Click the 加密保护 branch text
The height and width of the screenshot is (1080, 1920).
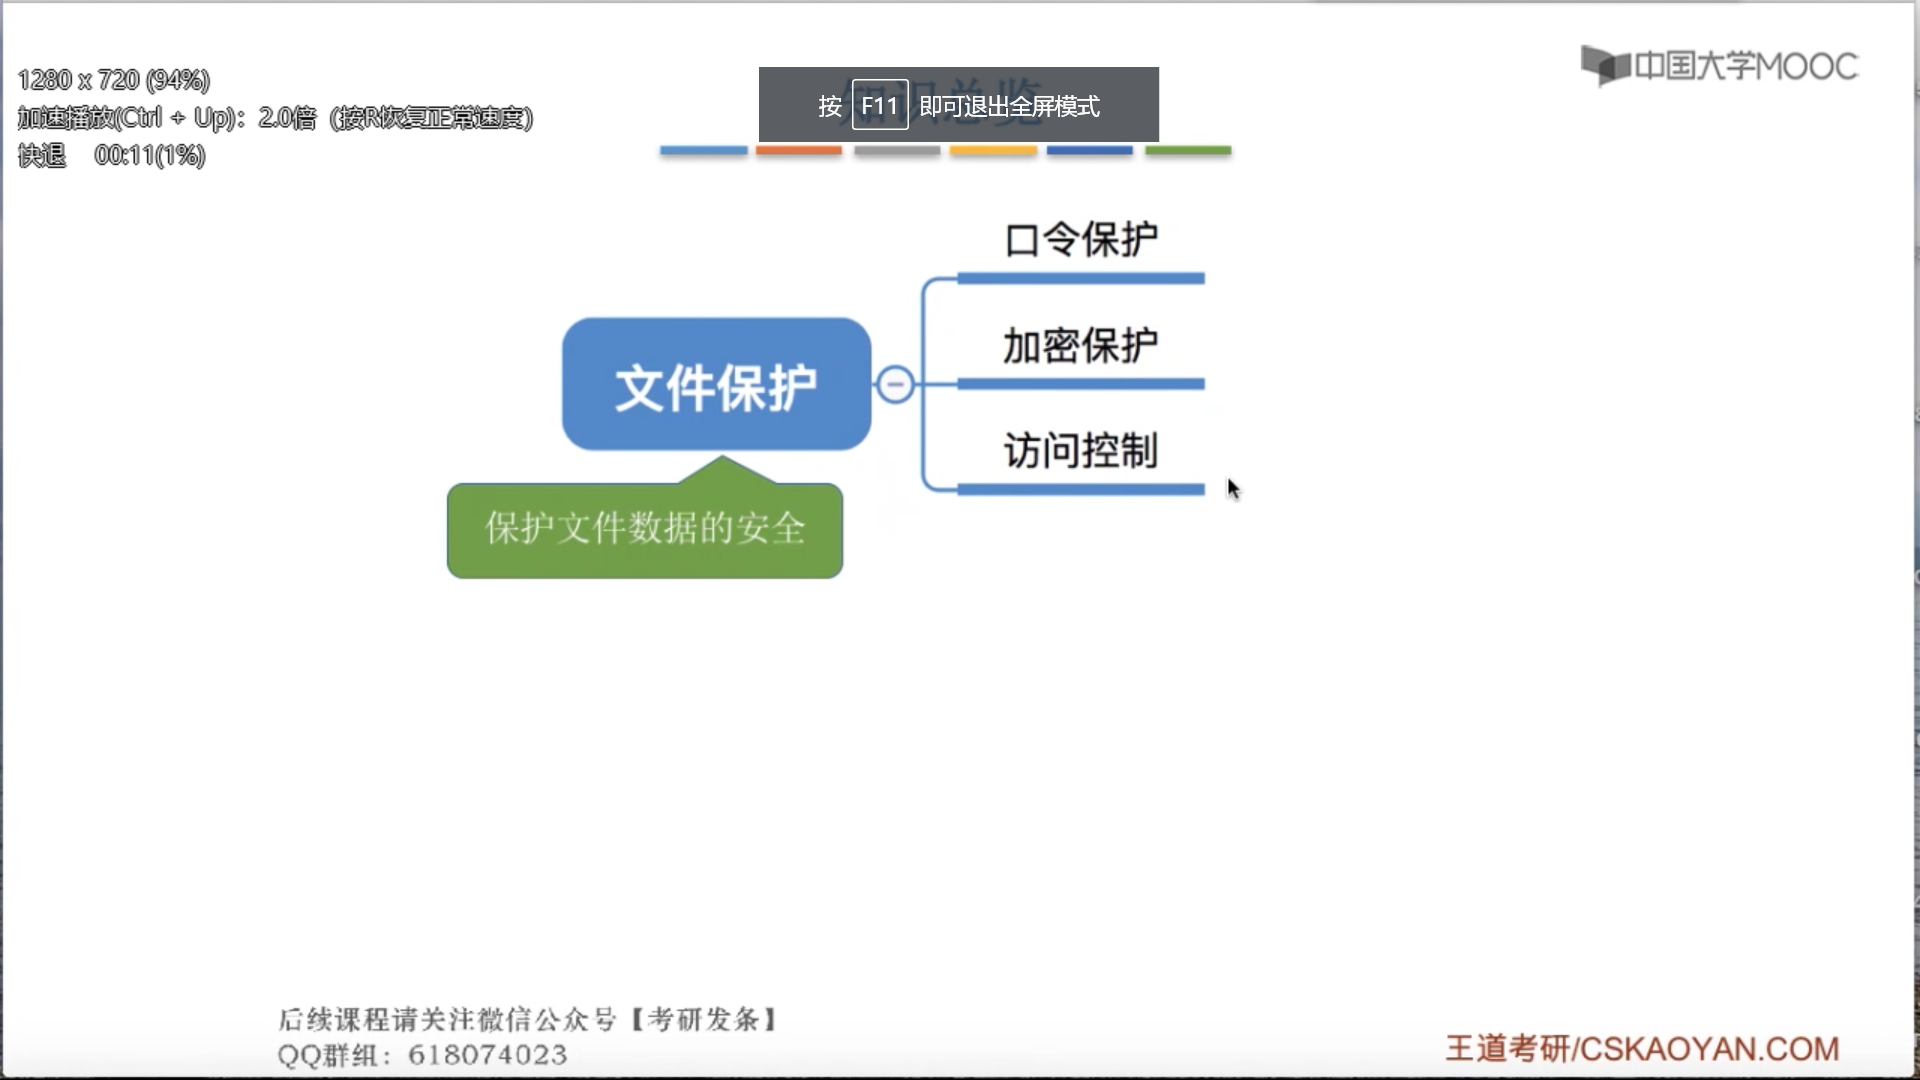pyautogui.click(x=1081, y=346)
